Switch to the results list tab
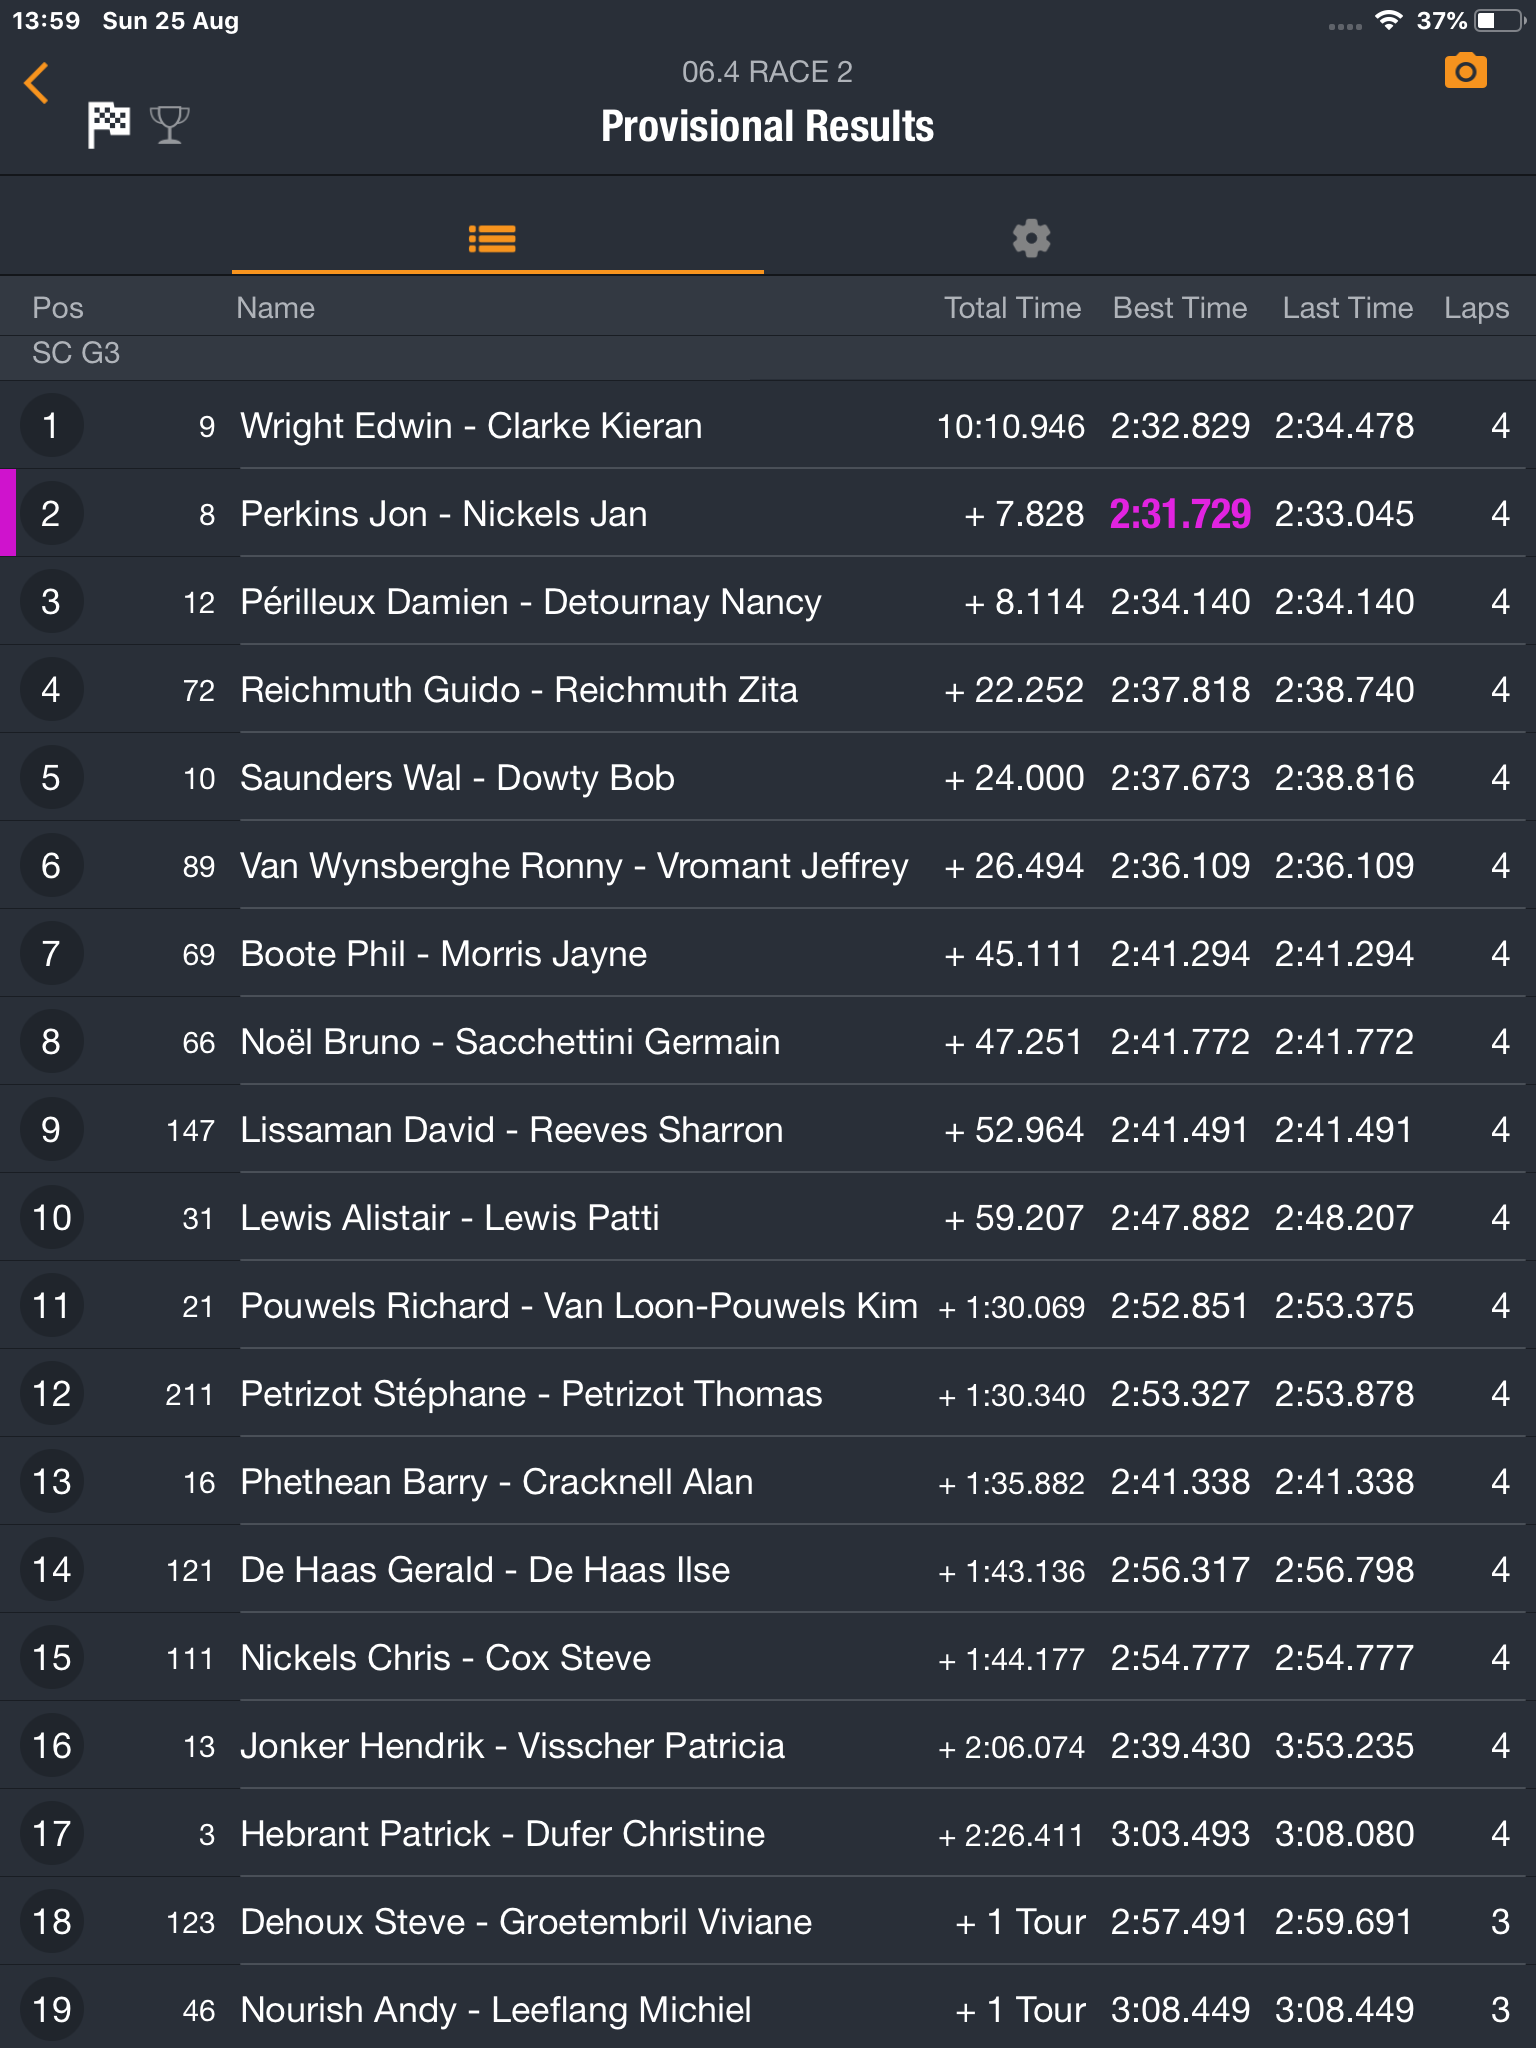The width and height of the screenshot is (1536, 2048). pyautogui.click(x=492, y=239)
